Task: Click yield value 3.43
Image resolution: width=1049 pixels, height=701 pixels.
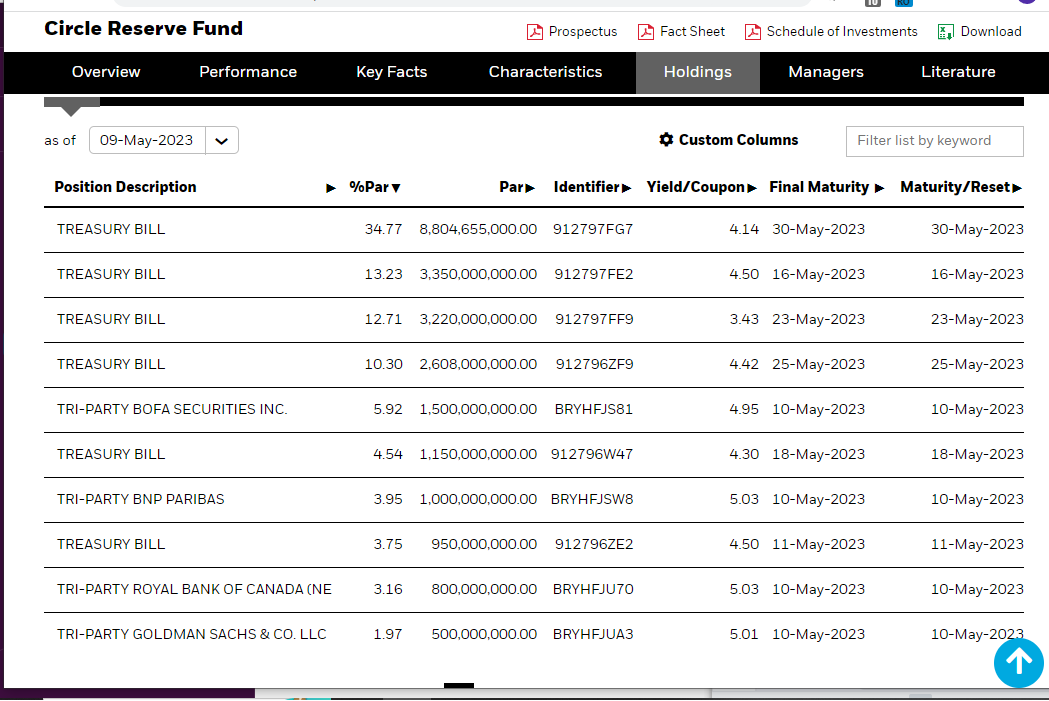Action: point(744,319)
